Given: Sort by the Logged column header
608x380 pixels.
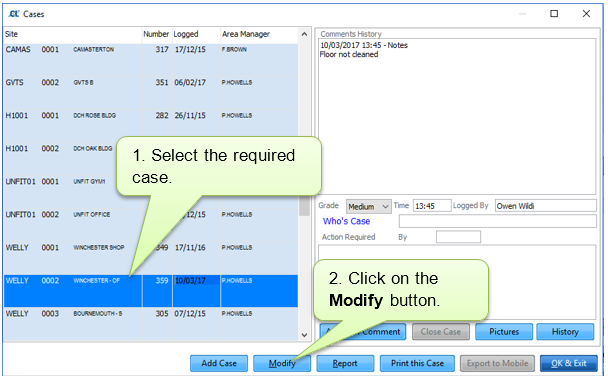Looking at the screenshot, I should (196, 34).
